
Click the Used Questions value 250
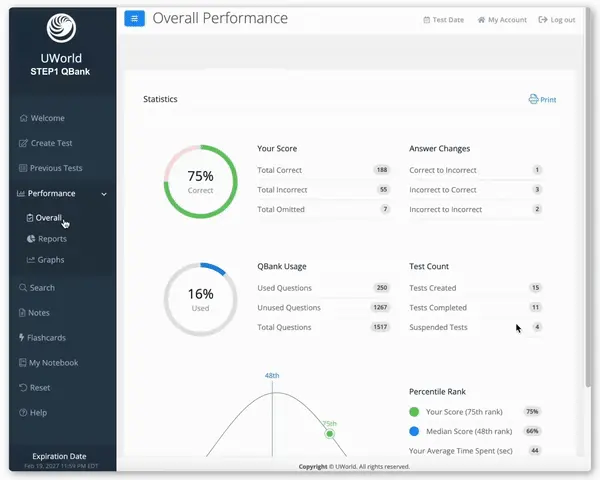click(x=382, y=287)
